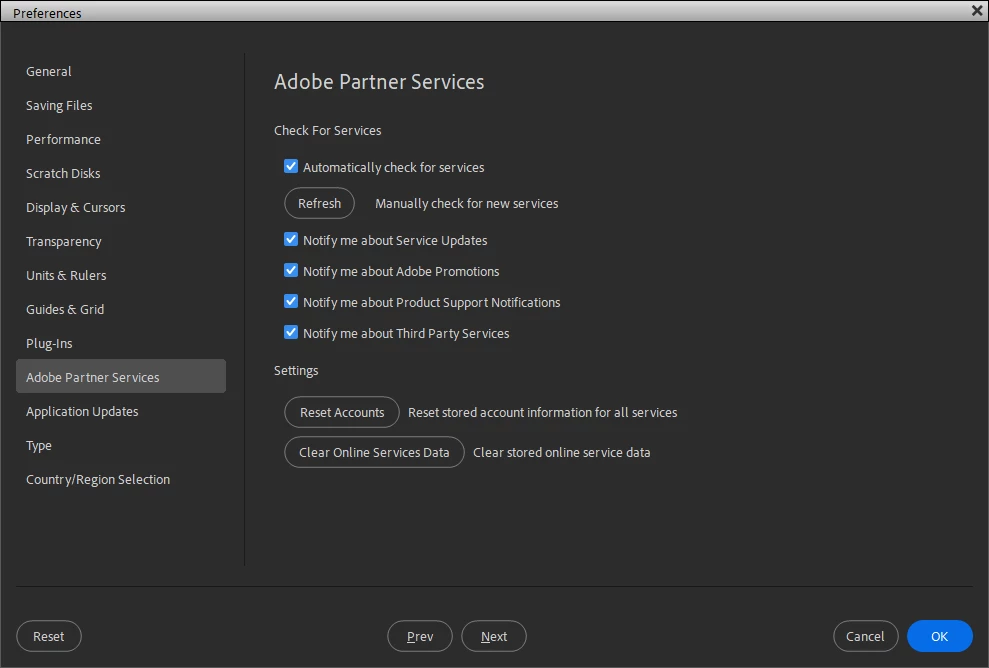The image size is (989, 668).
Task: Go to previous section with Prev
Action: point(420,636)
